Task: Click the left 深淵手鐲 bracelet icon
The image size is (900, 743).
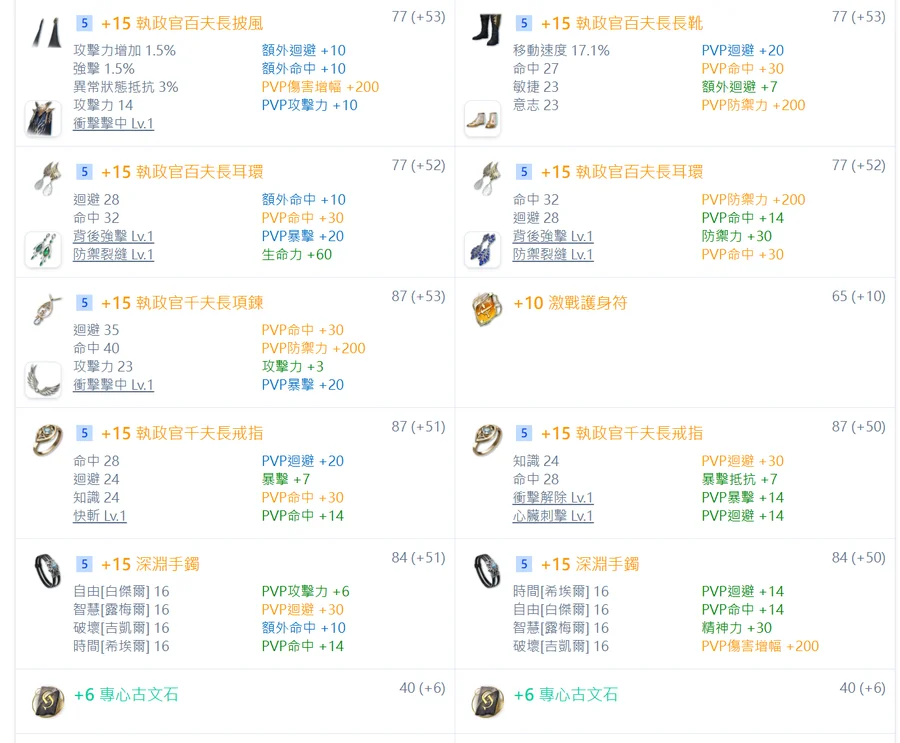Action: click(43, 572)
